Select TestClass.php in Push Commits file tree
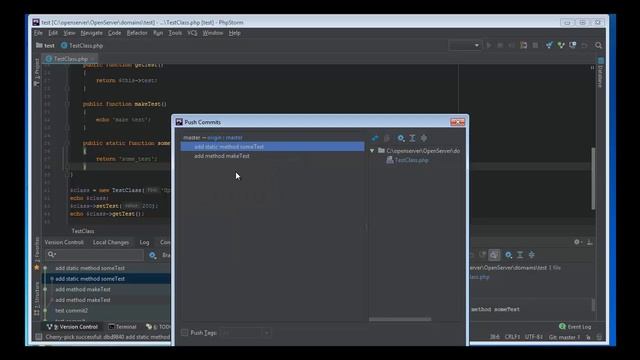This screenshot has height=360, width=640. (x=411, y=160)
